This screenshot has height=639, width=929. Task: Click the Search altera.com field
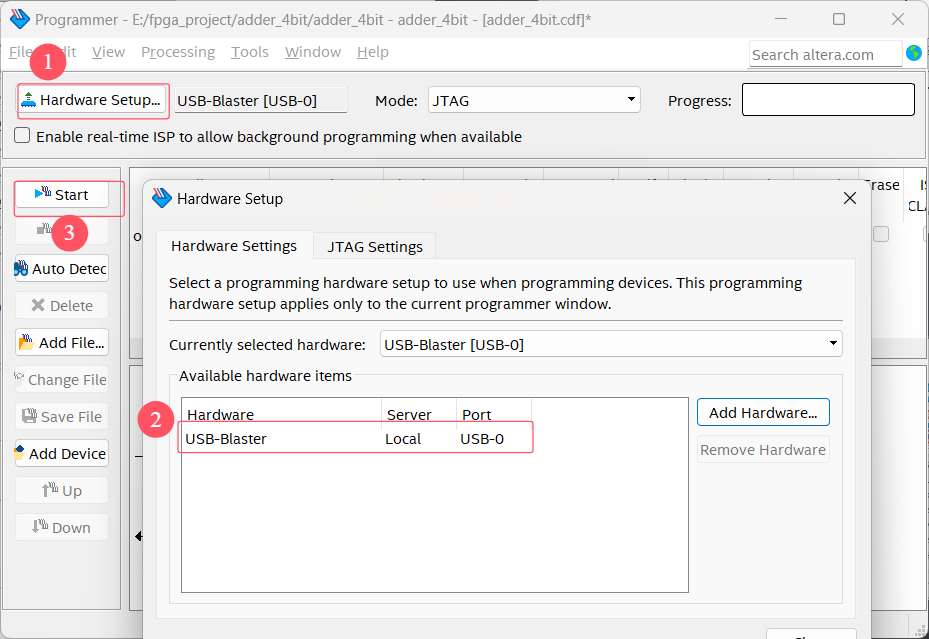pos(825,54)
